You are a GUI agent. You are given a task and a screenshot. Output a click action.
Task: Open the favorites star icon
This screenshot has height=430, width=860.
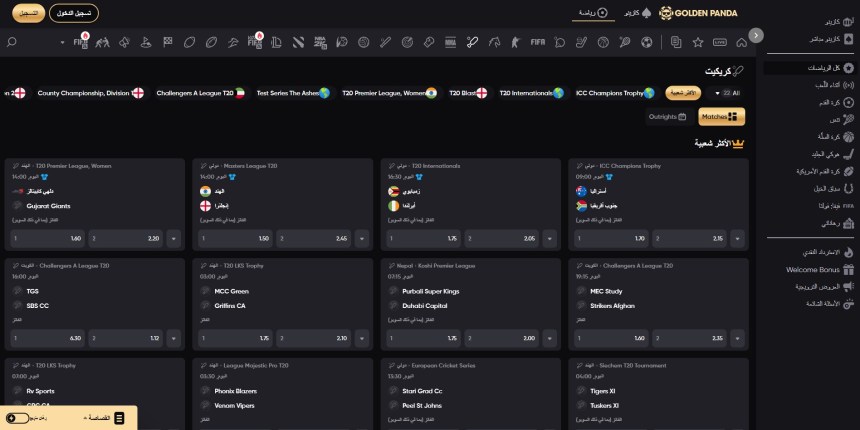pos(698,42)
